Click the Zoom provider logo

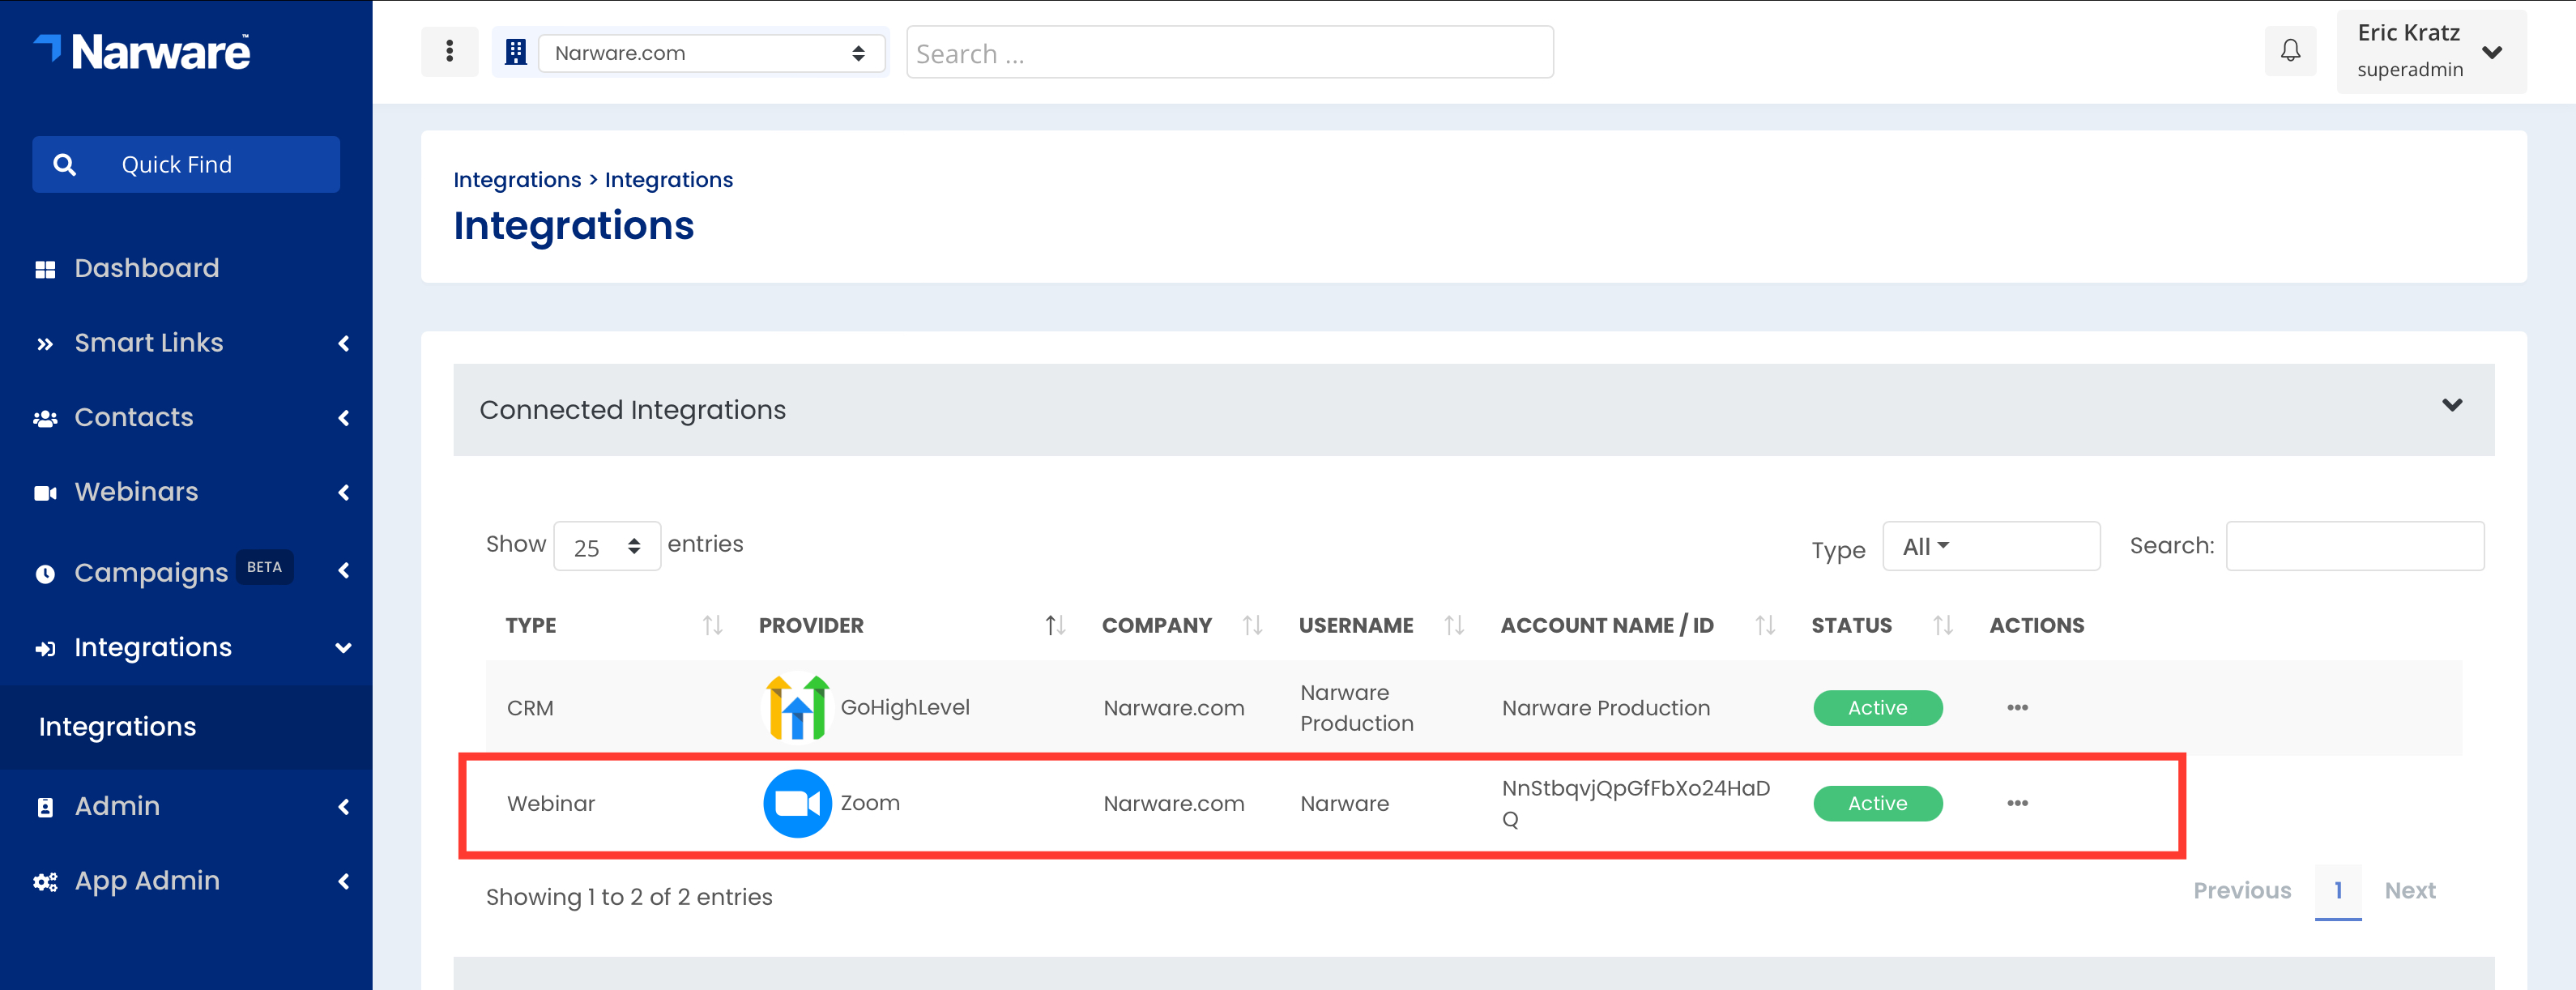(x=797, y=803)
